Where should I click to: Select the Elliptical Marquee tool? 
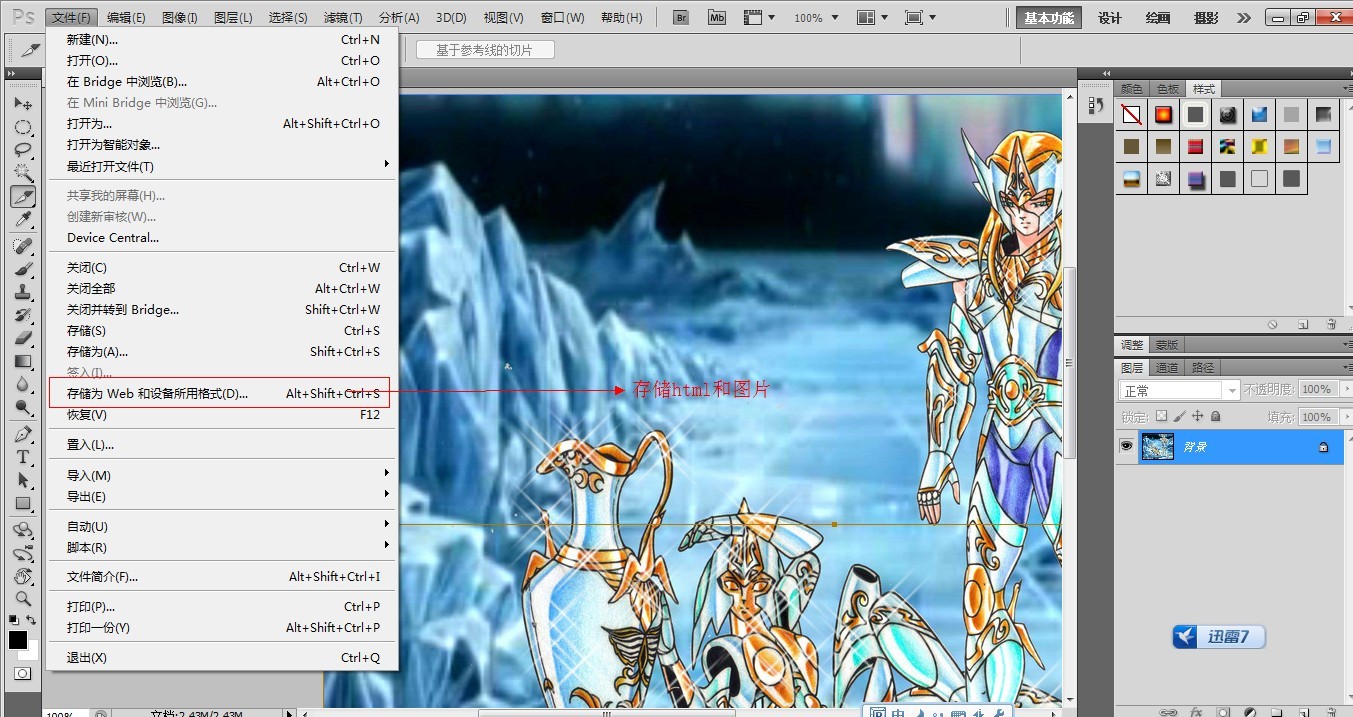23,127
